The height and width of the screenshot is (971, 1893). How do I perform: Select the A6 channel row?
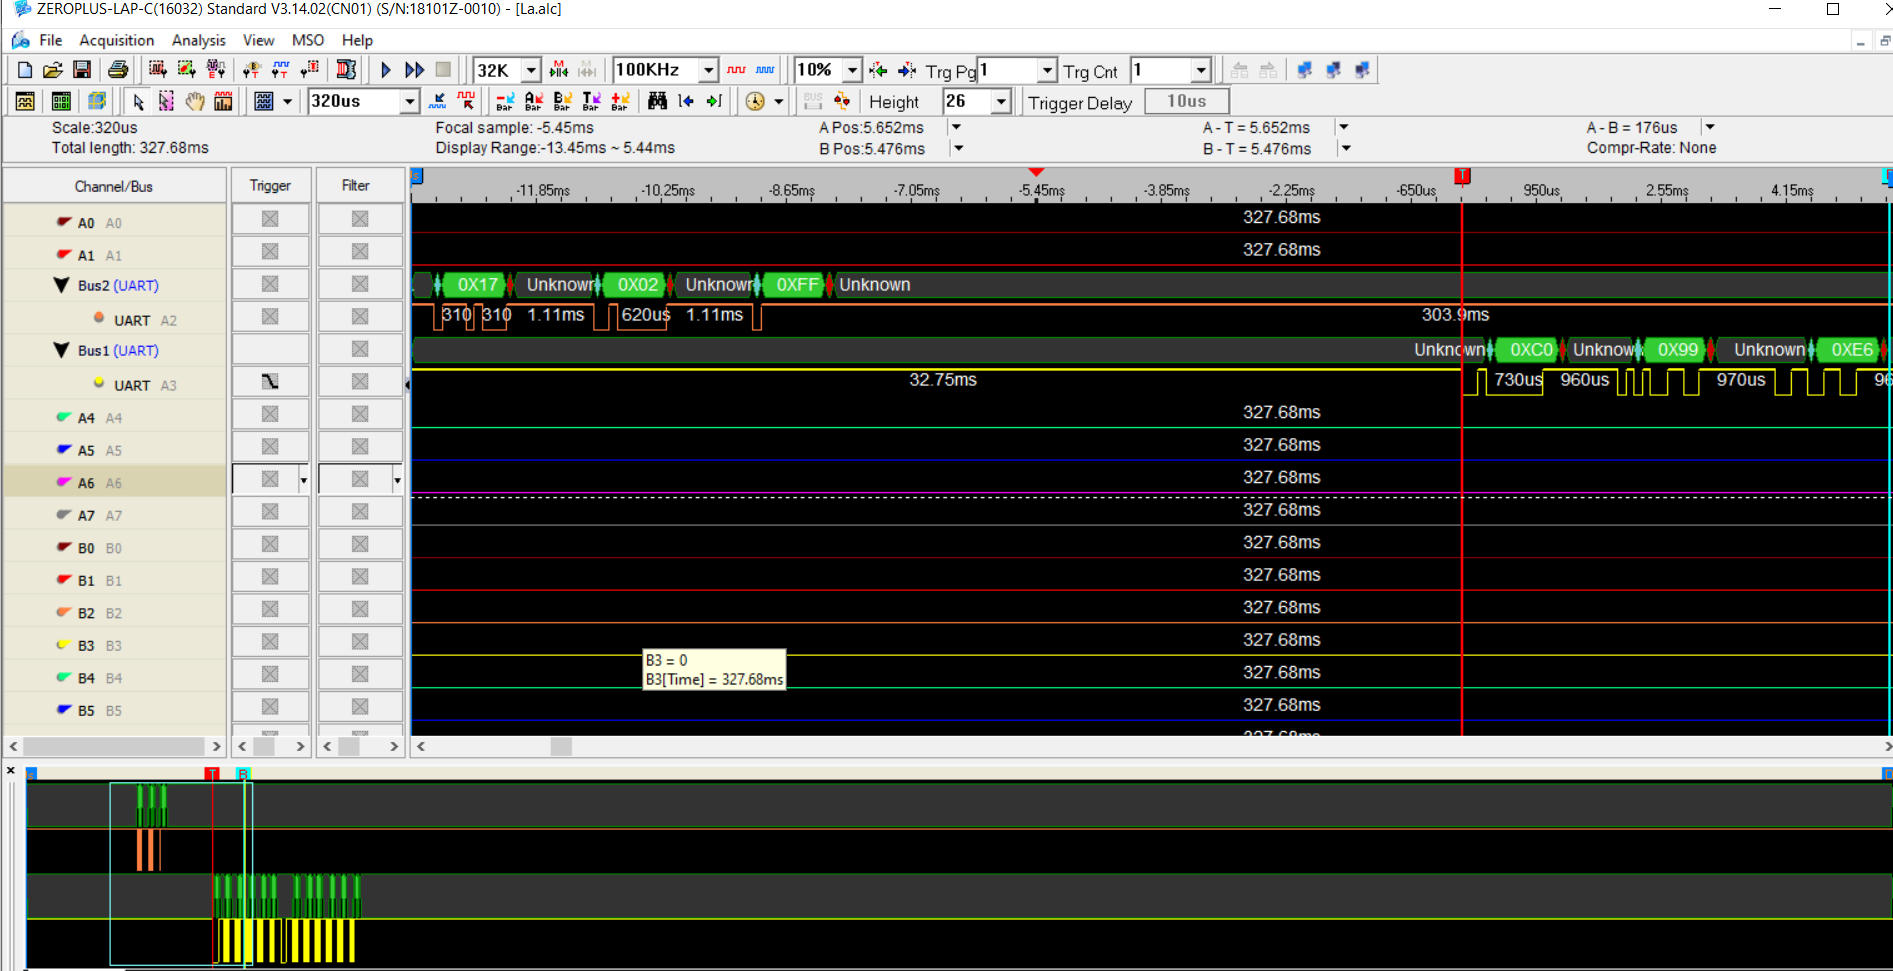[x=114, y=482]
